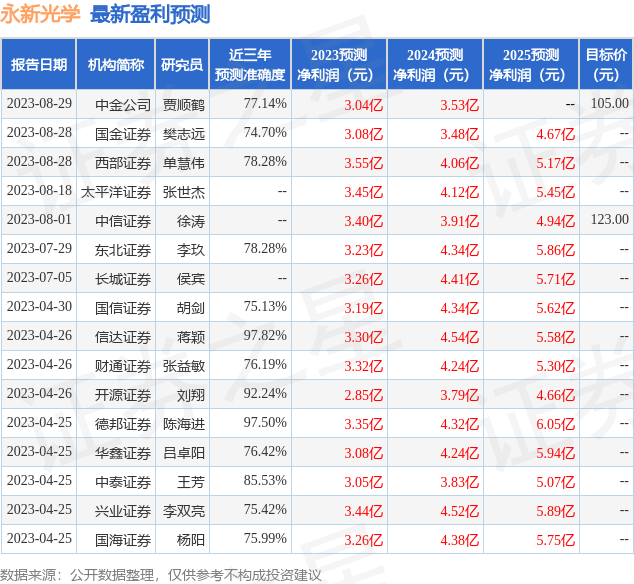Click the 最新盈利预测 heading
Screen dimensions: 634x584
click(150, 15)
